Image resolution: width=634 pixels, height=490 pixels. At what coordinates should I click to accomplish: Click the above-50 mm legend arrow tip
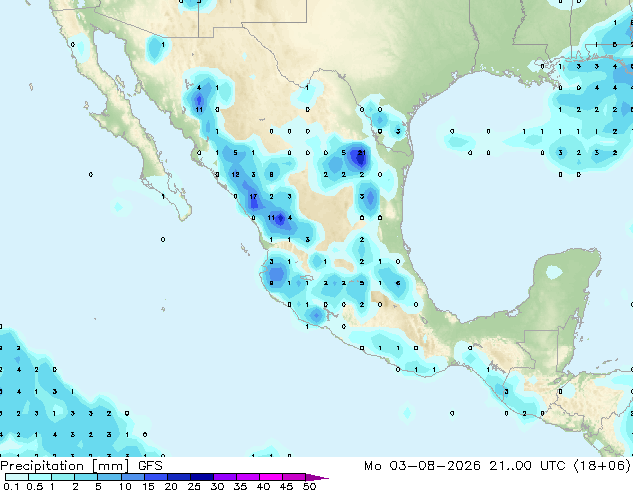[317, 478]
